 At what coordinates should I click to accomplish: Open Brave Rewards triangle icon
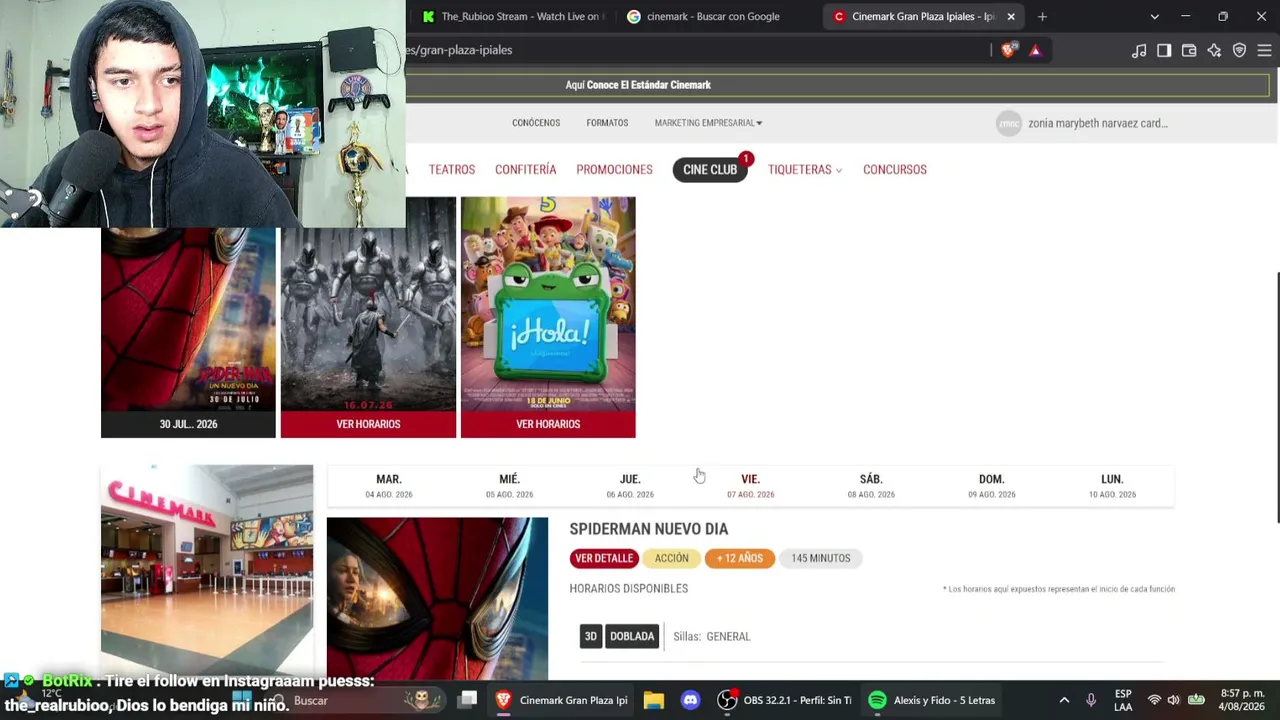point(1035,50)
